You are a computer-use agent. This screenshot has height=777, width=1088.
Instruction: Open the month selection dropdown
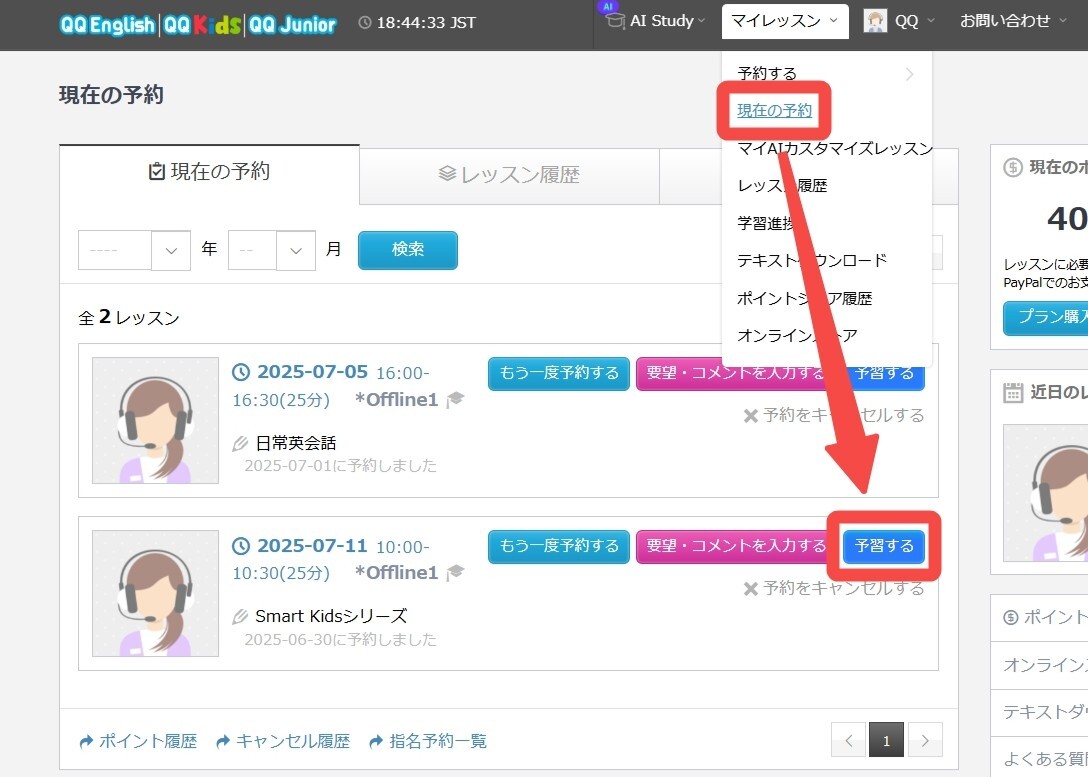point(272,250)
